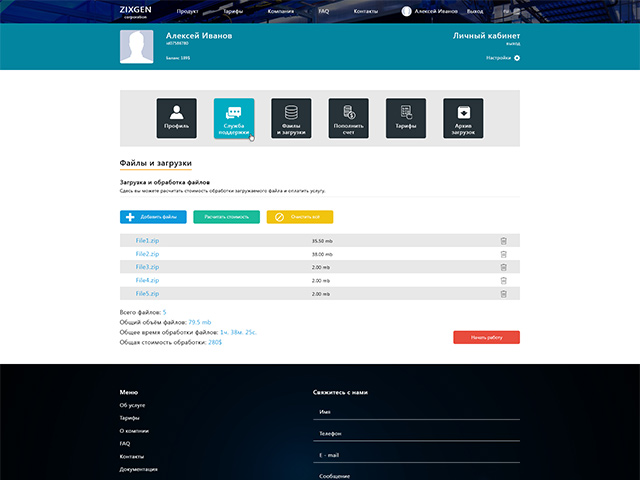Image resolution: width=640 pixels, height=480 pixels.
Task: Click the Настройки link text
Action: (x=498, y=58)
